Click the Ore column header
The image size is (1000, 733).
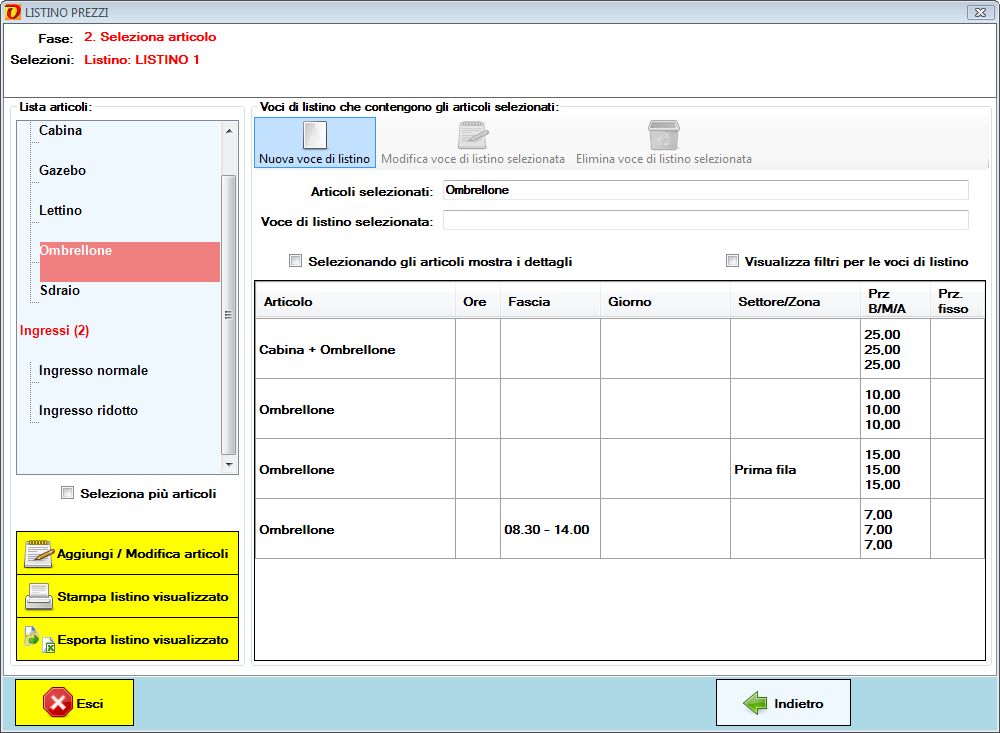tap(478, 301)
